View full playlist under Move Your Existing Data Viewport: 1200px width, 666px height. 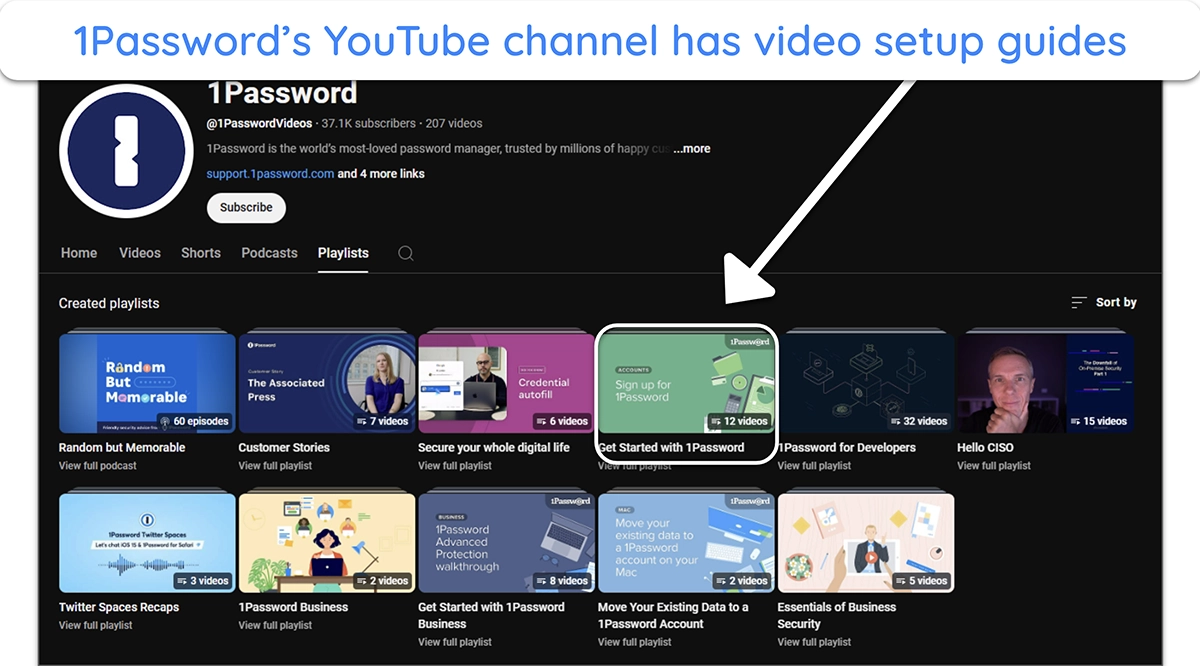pos(634,642)
